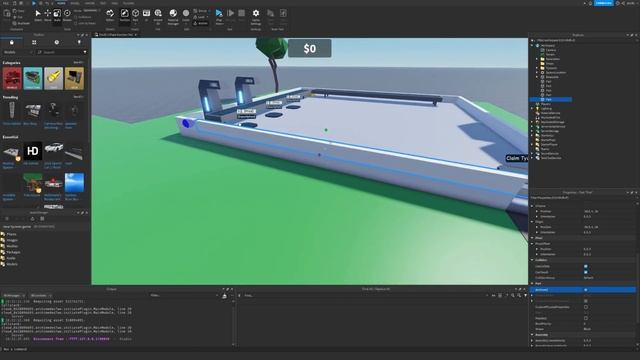Open the Toolbox Inventory tab icon
This screenshot has height=360, width=640.
[34, 42]
